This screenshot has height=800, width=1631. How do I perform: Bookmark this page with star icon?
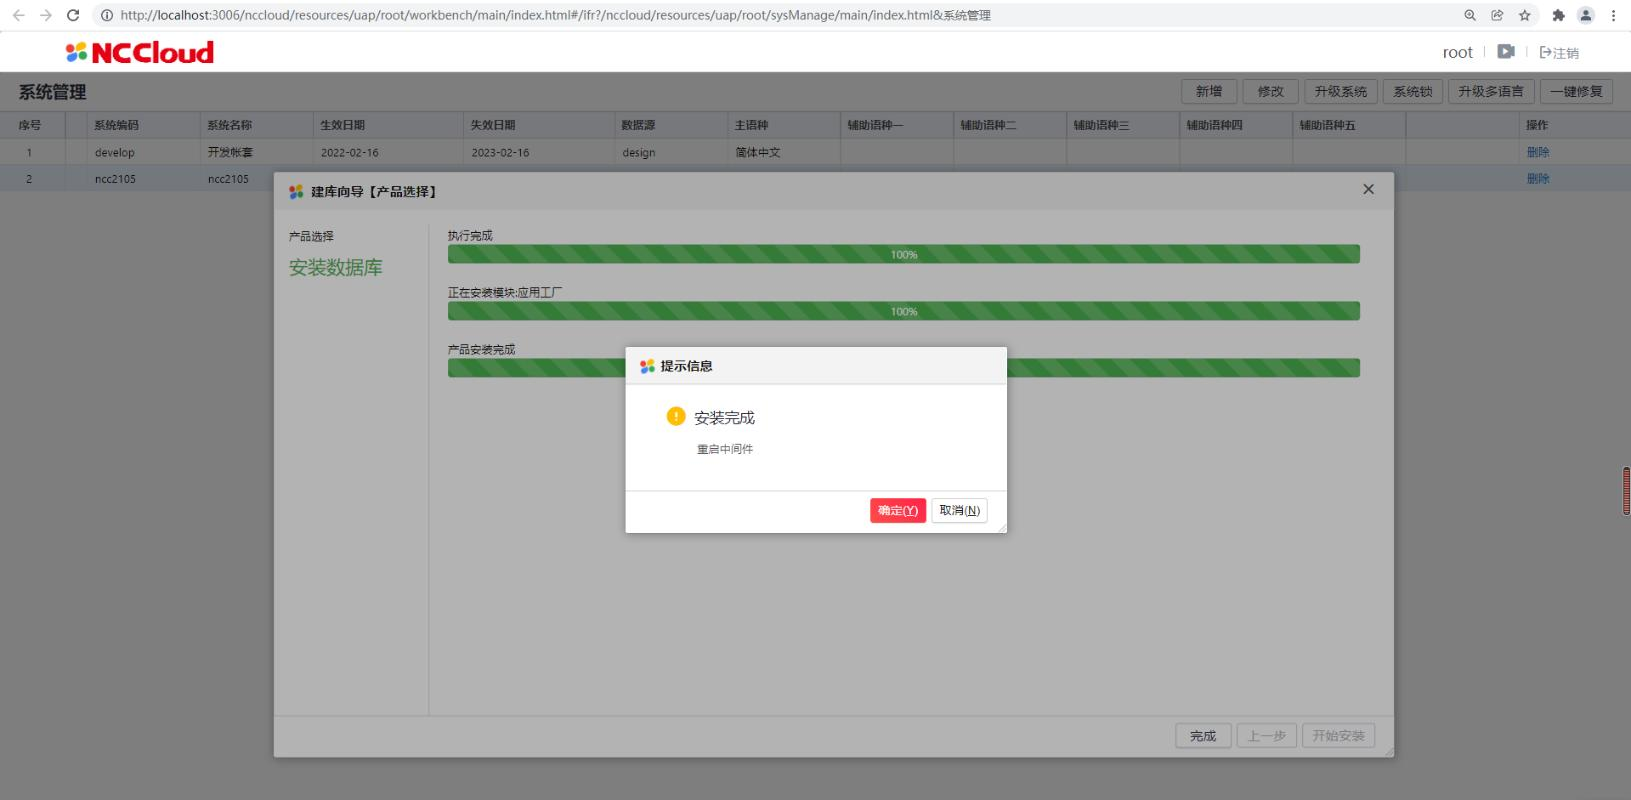1524,15
